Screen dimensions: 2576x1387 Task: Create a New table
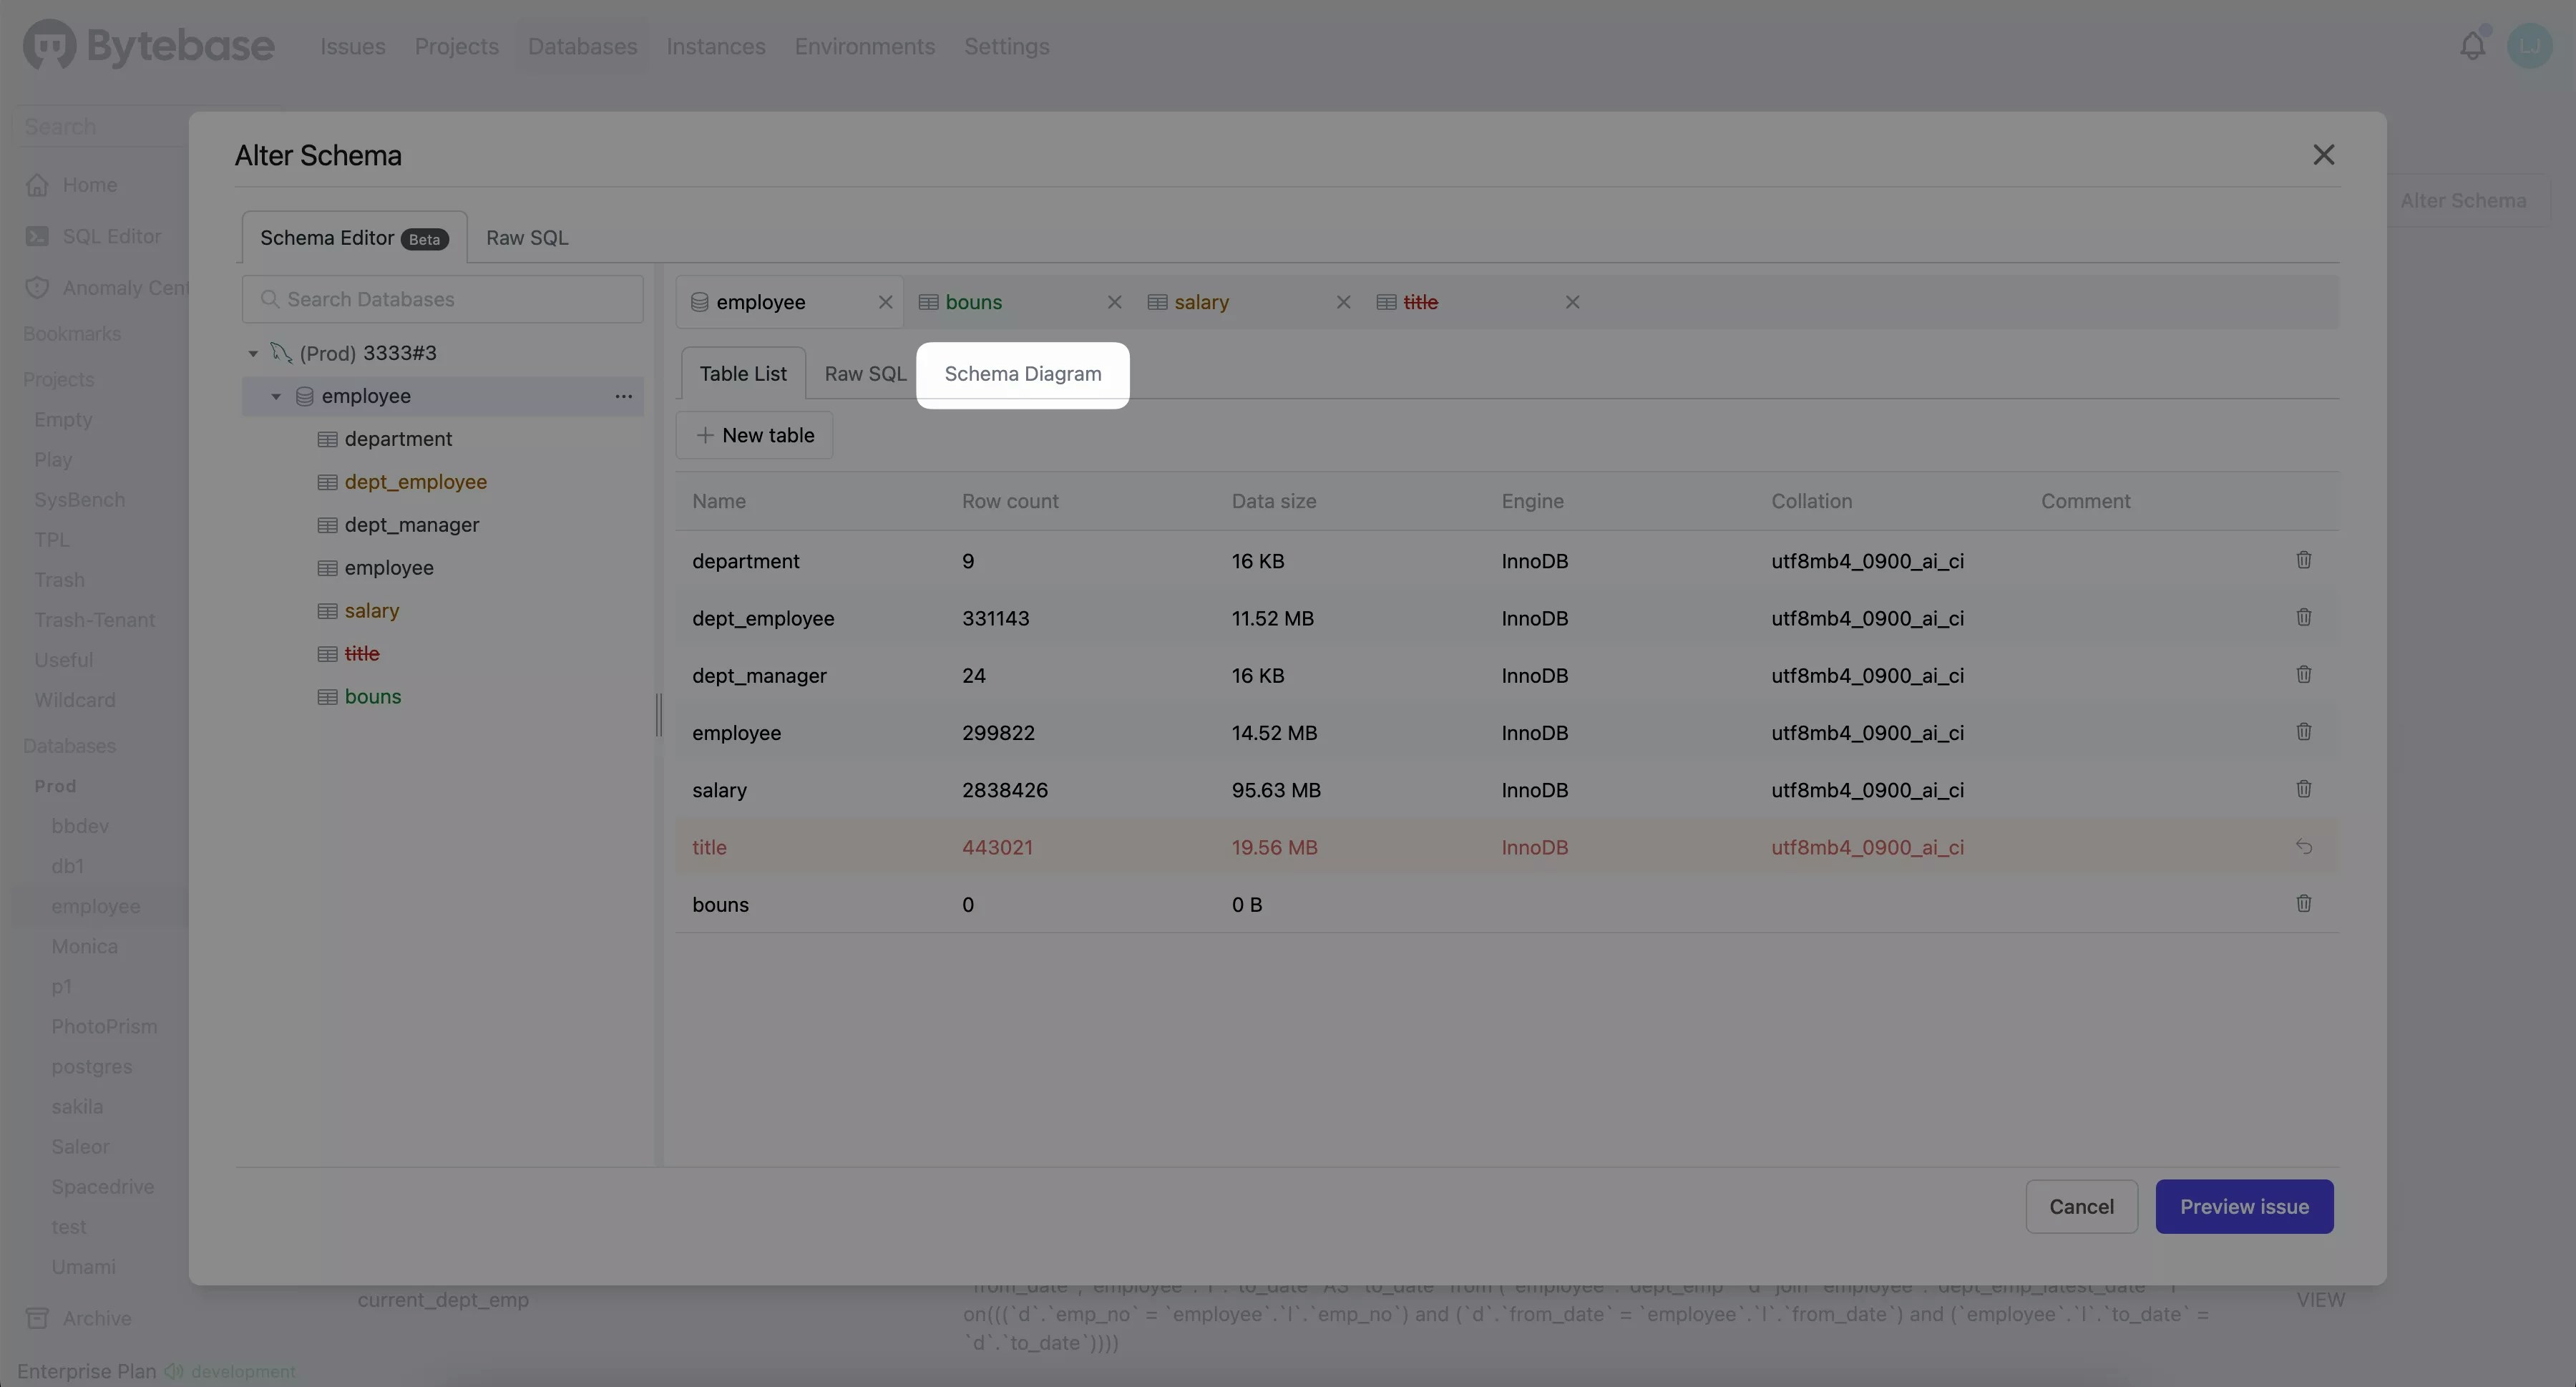coord(754,435)
